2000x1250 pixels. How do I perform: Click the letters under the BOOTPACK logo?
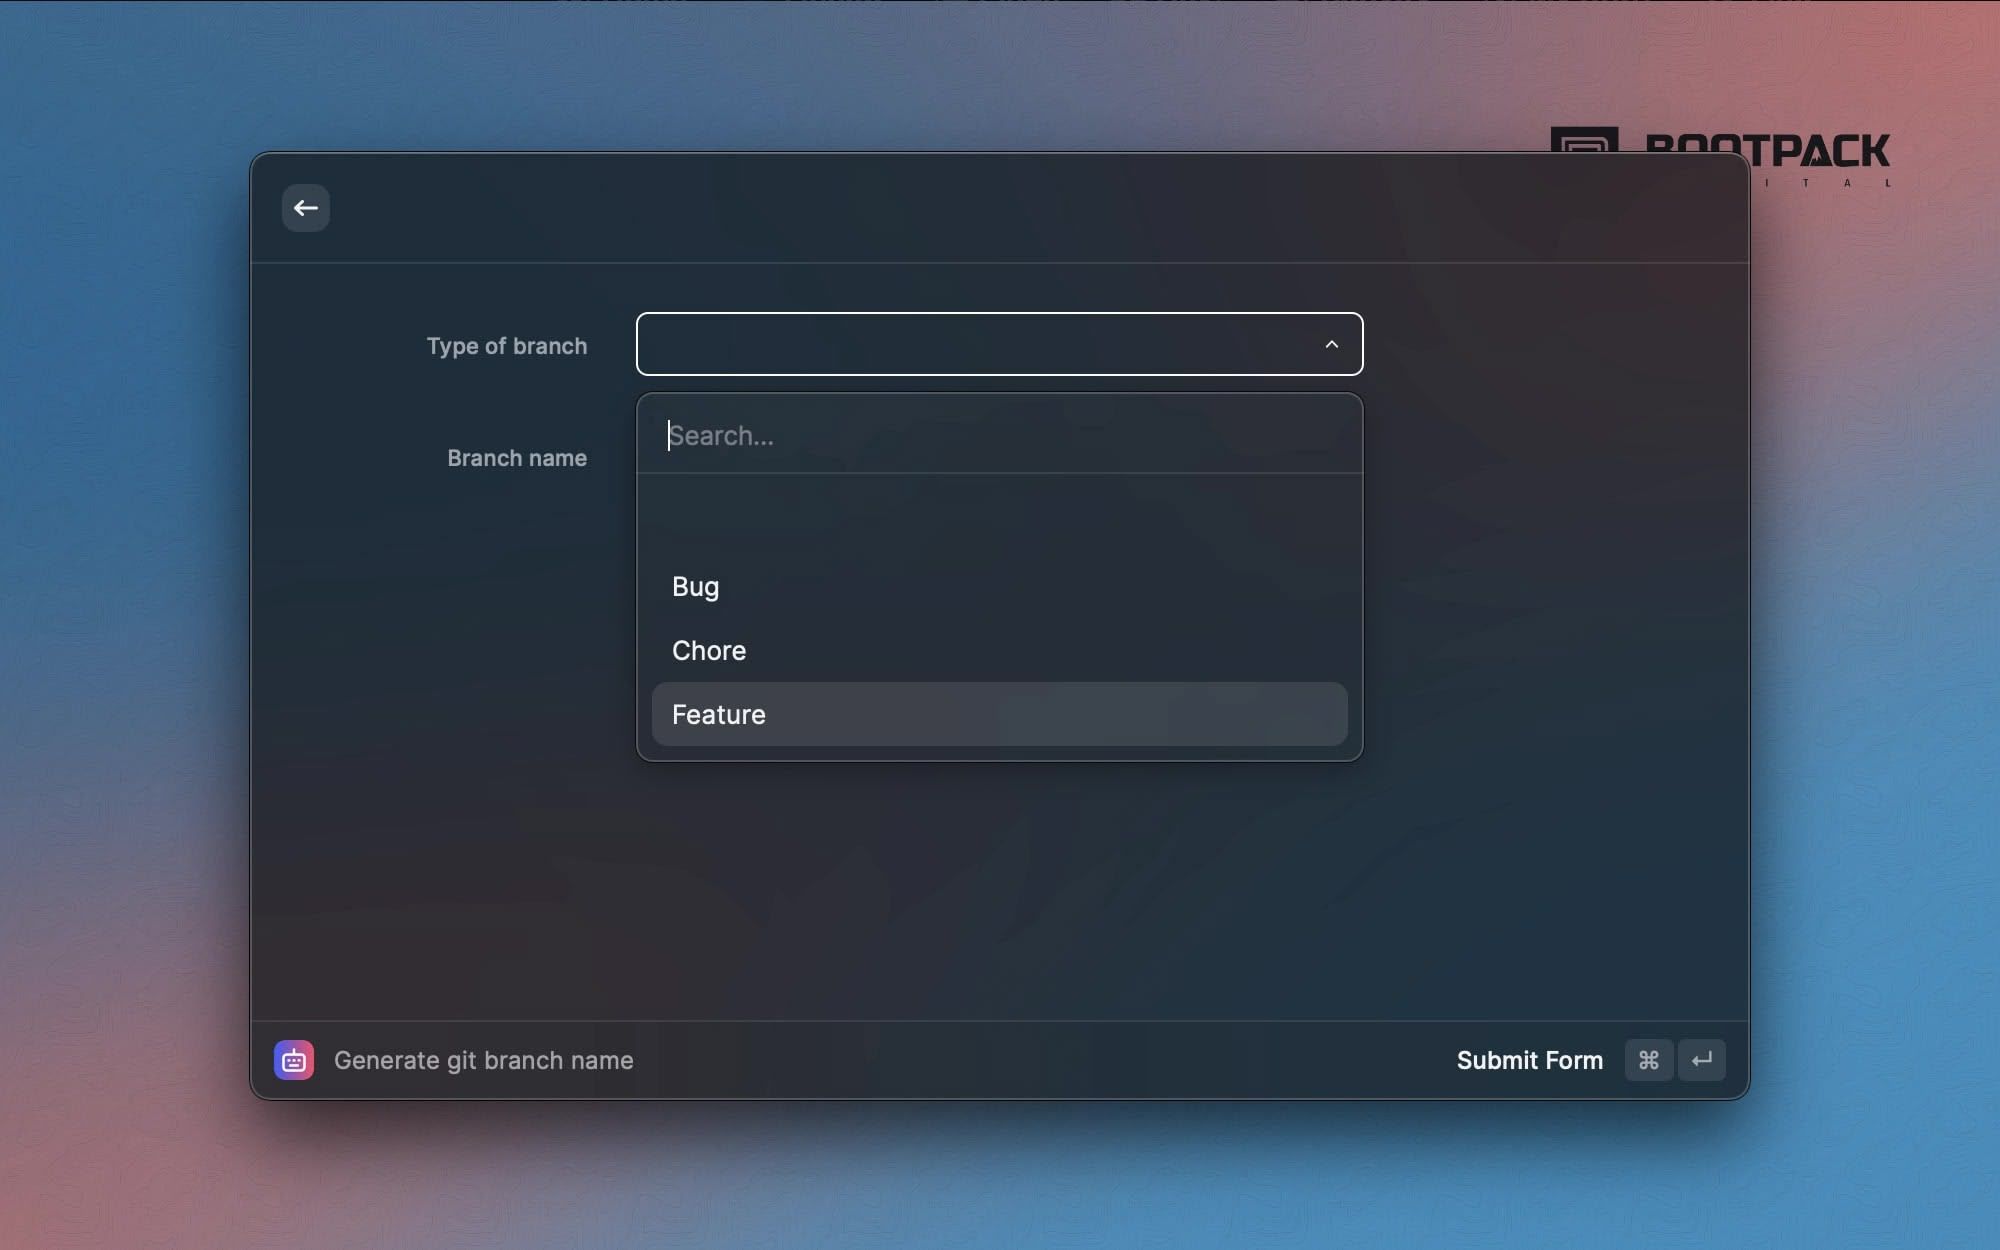point(1826,183)
